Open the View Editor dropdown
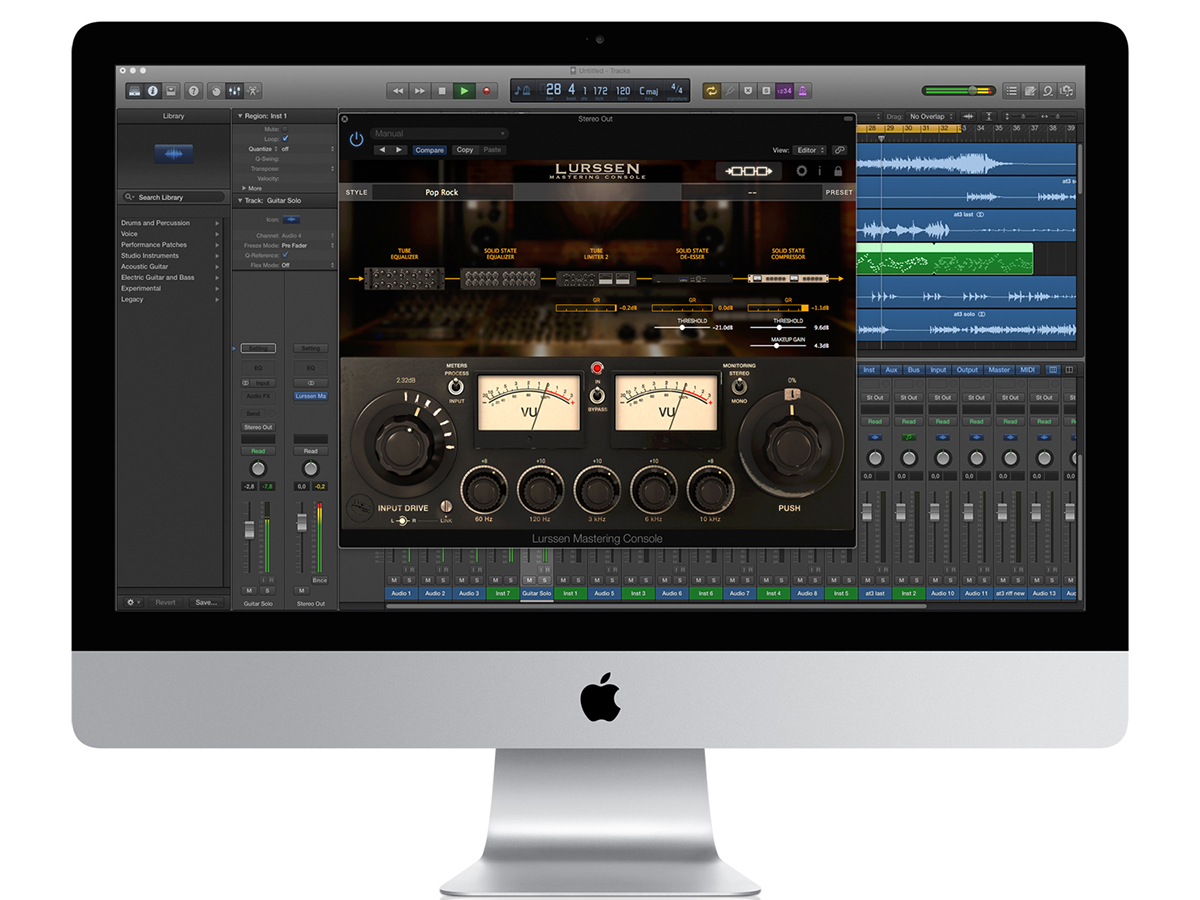Screen dimensions: 1200x900 click(x=810, y=150)
